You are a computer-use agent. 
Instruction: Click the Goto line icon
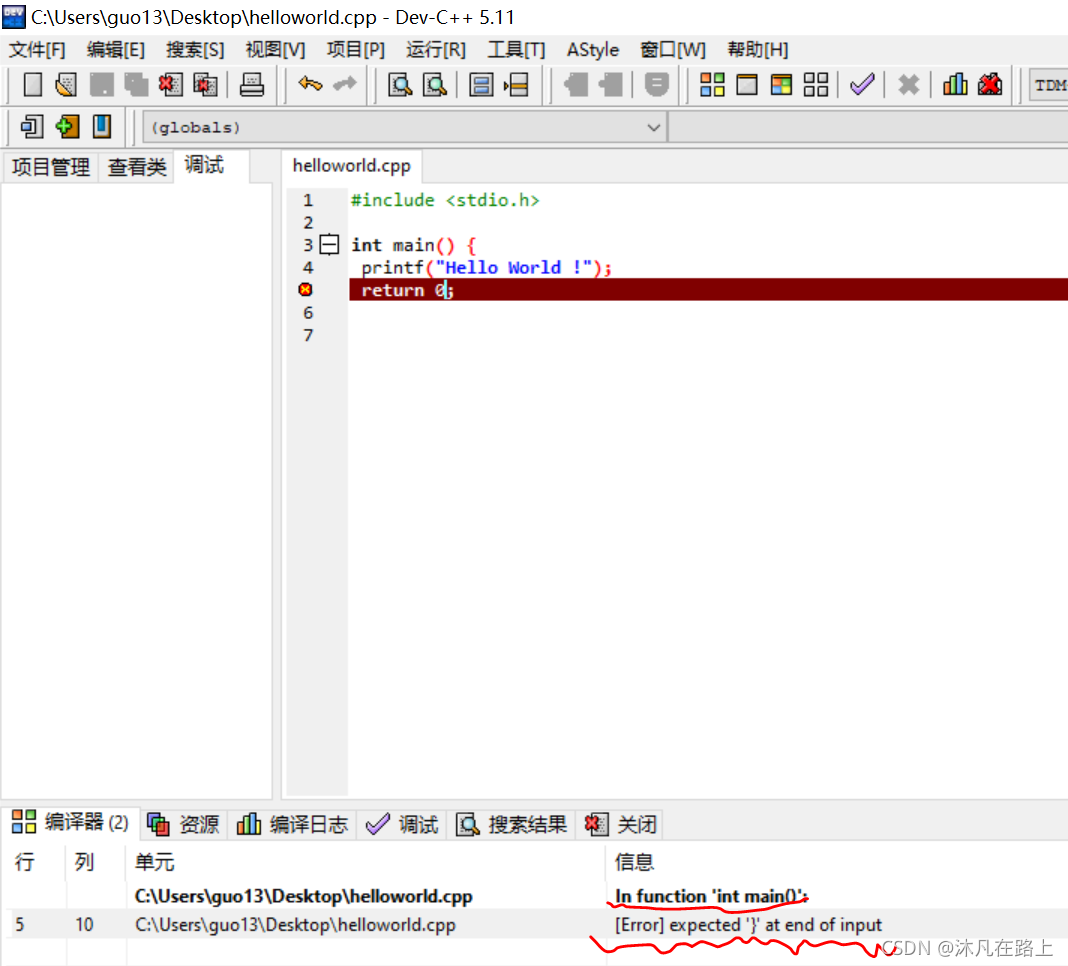pos(516,84)
